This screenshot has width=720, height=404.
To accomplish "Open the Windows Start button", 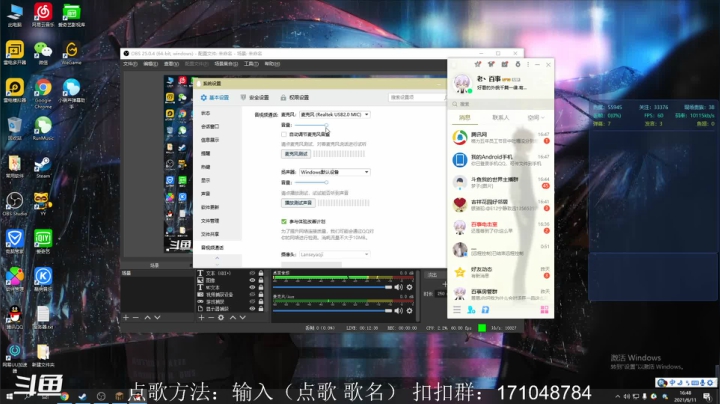I will [9, 396].
